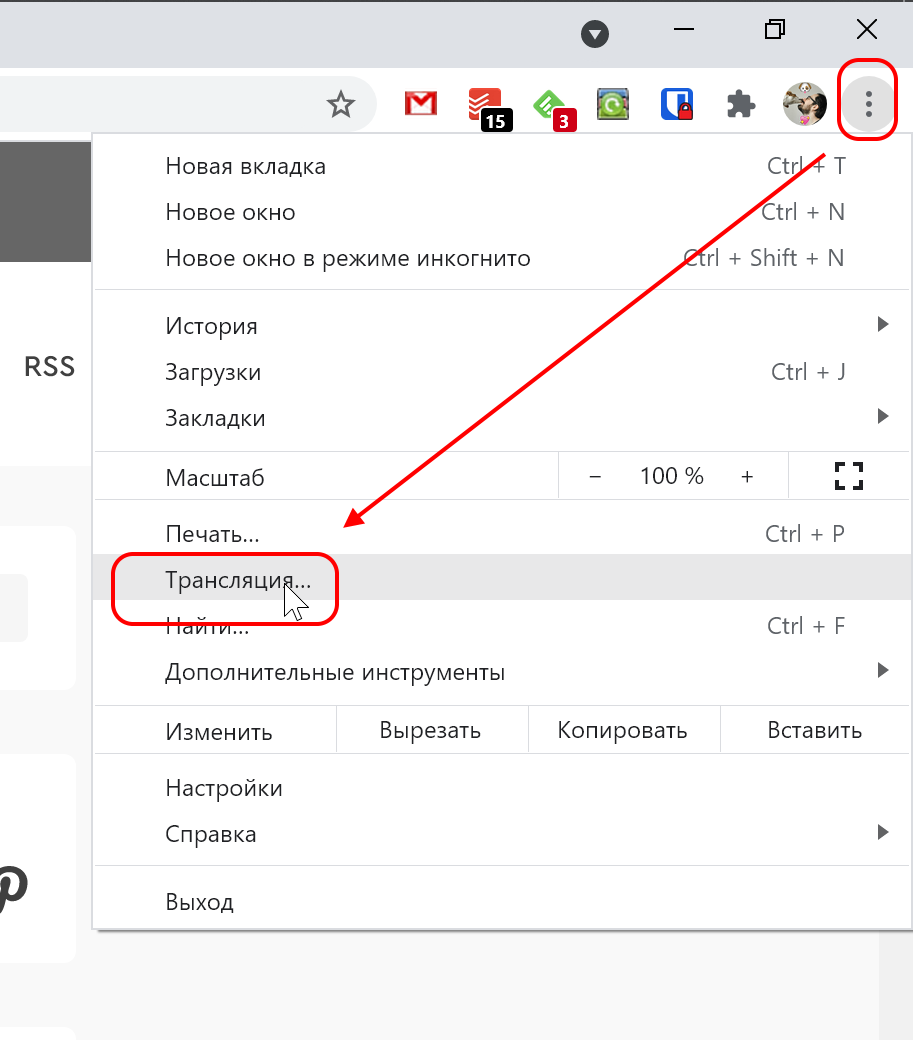Open the Extensions puzzle piece menu
Image resolution: width=913 pixels, height=1040 pixels.
click(740, 104)
